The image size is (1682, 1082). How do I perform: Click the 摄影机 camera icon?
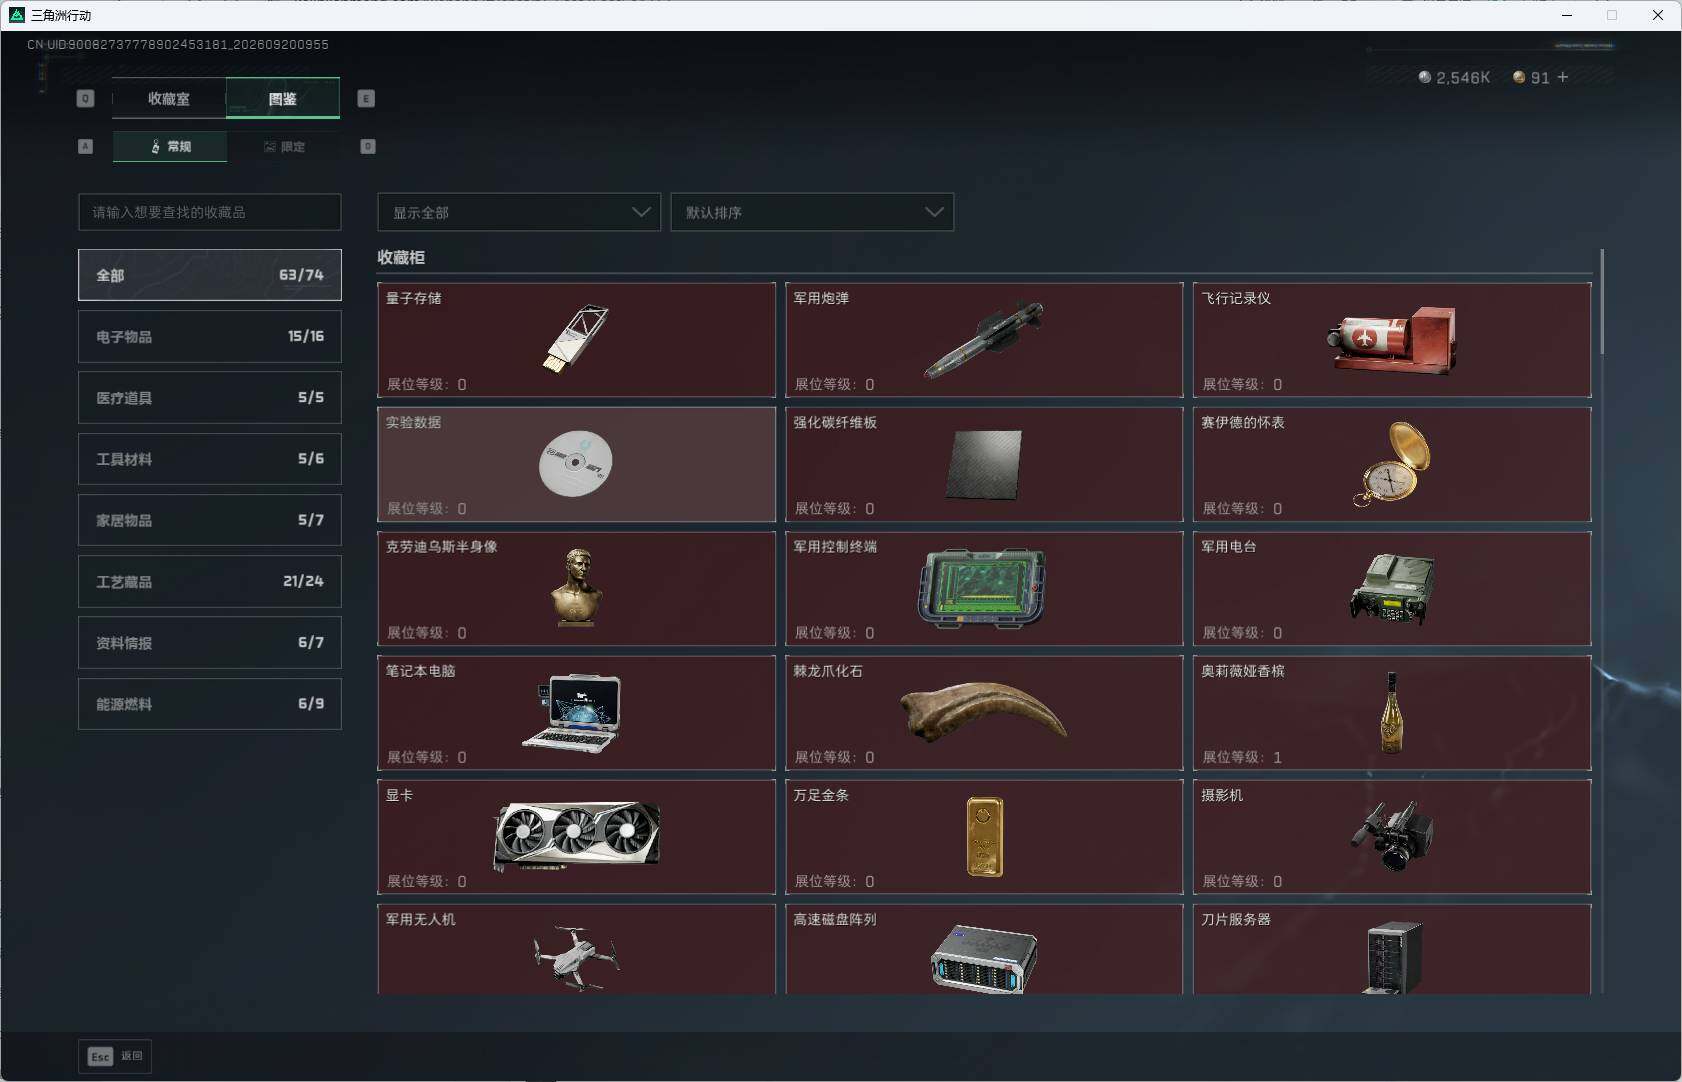pyautogui.click(x=1392, y=836)
